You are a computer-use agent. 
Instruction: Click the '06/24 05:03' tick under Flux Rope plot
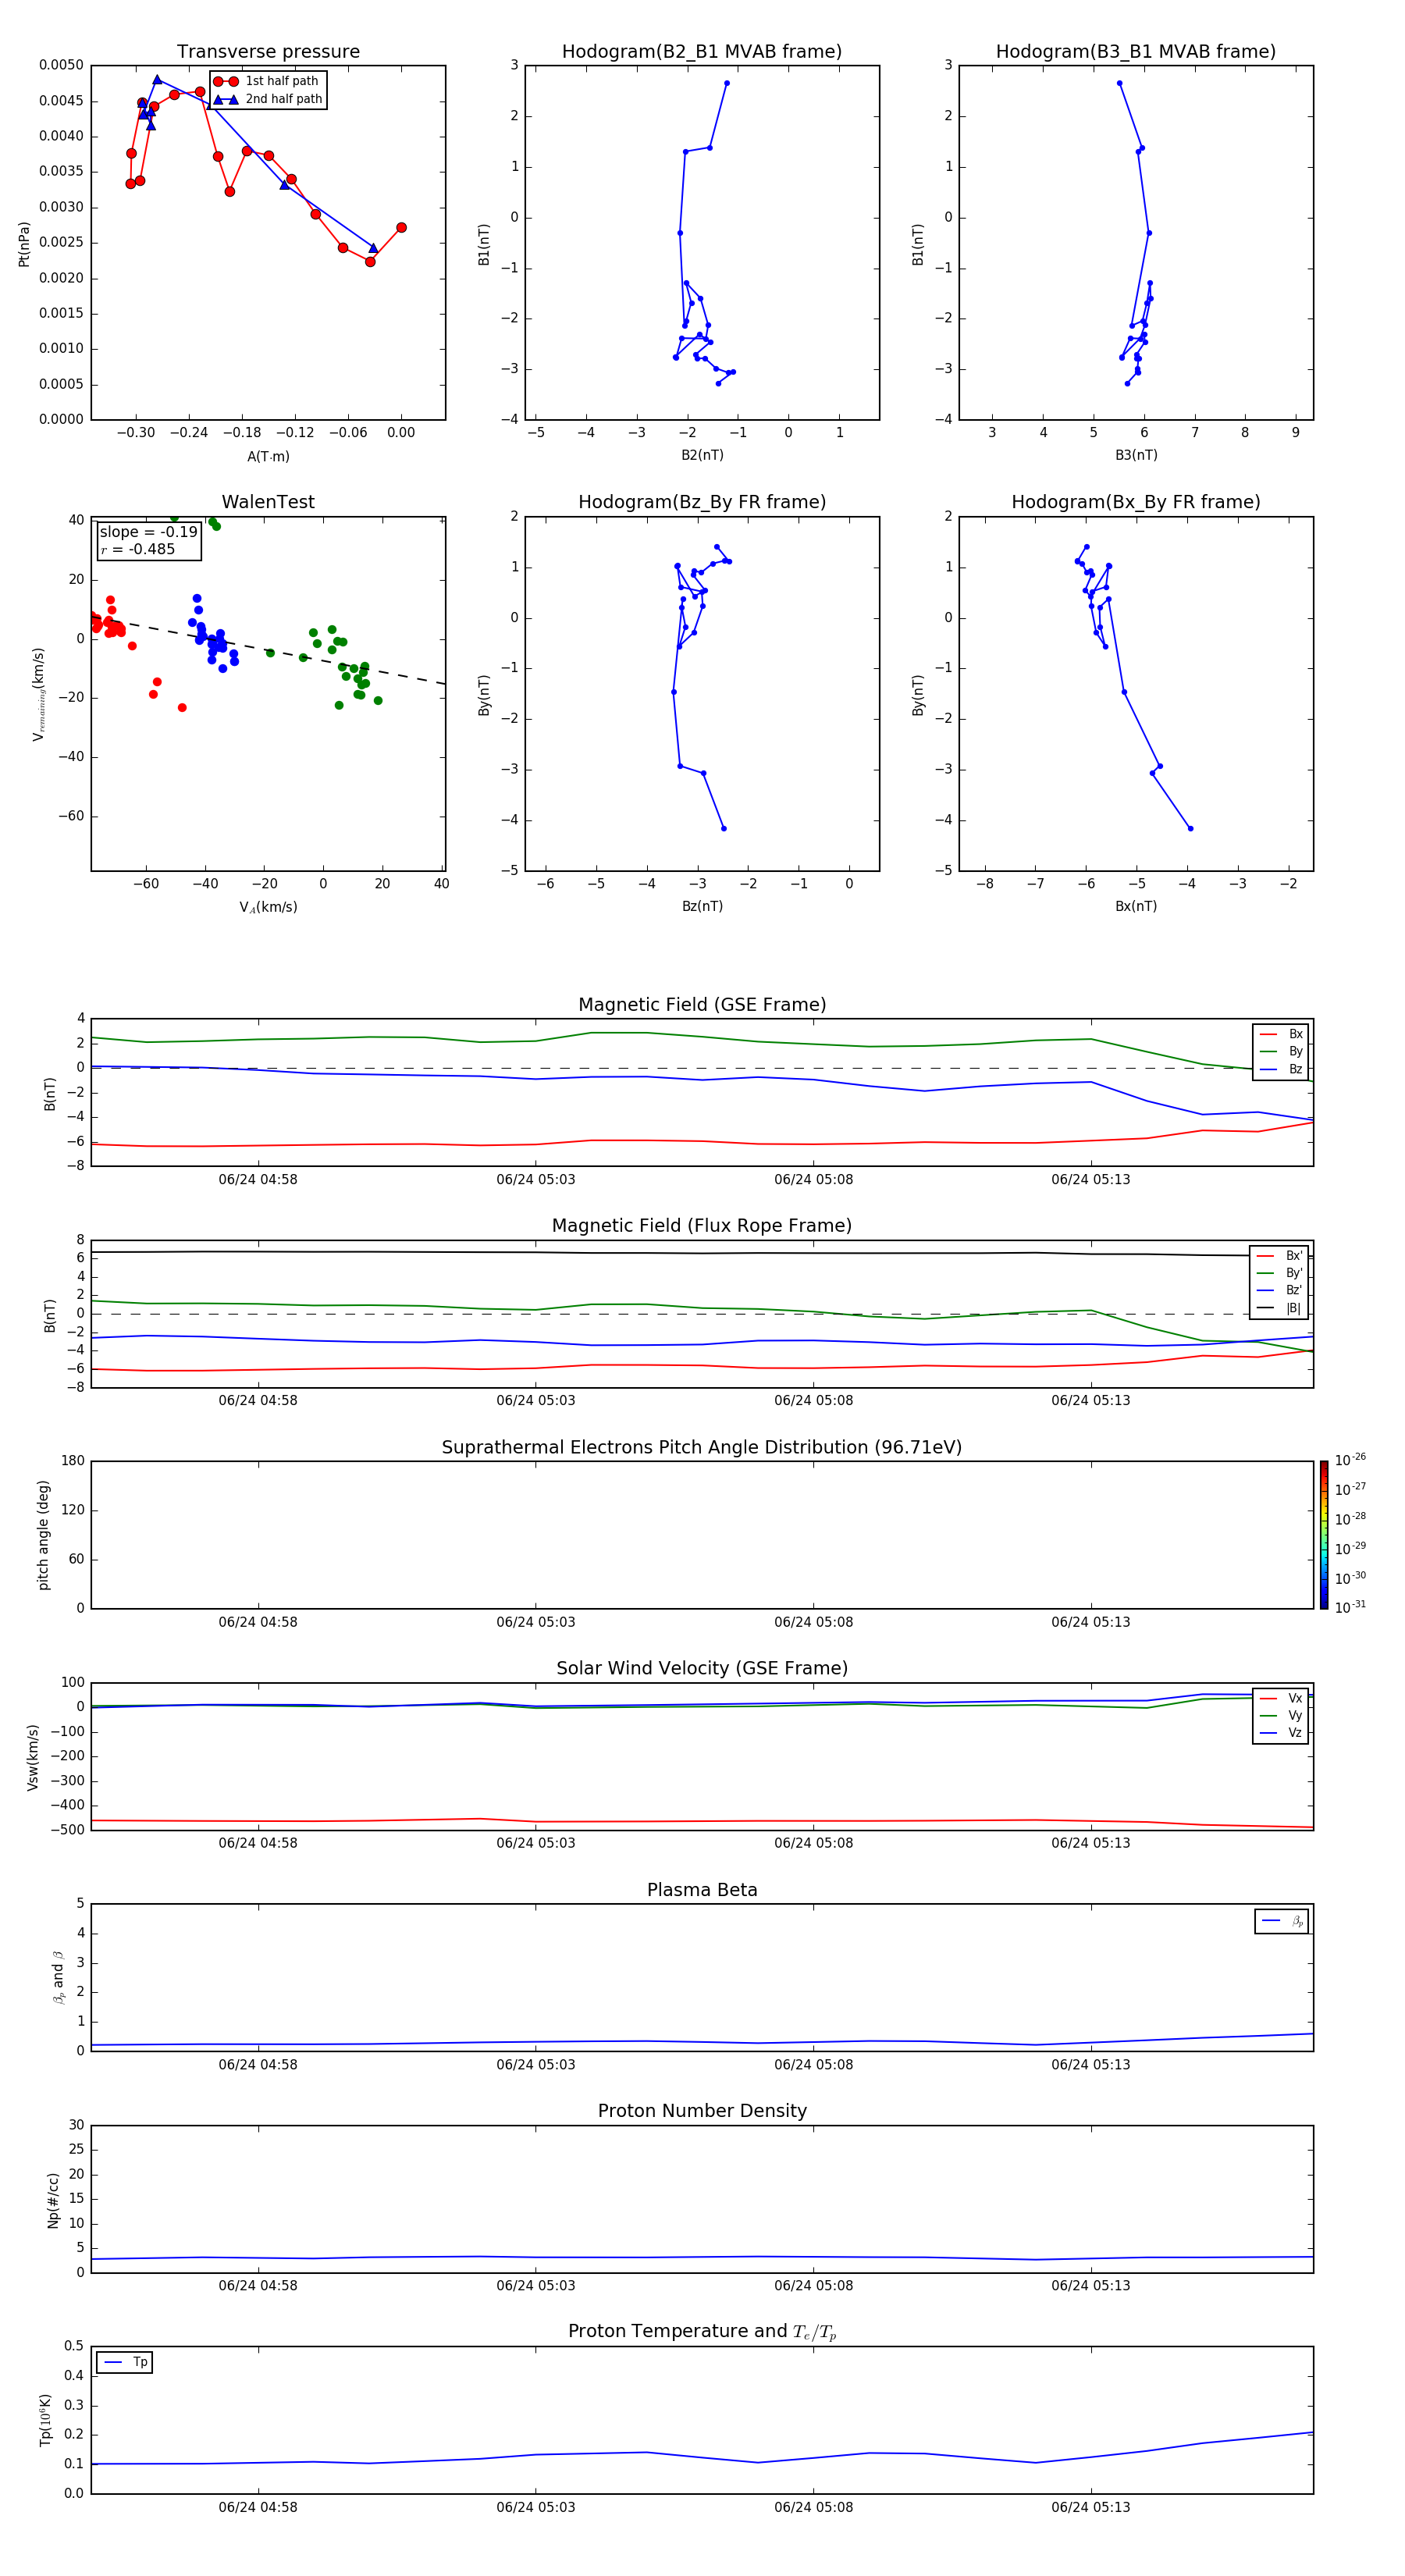[x=536, y=1401]
